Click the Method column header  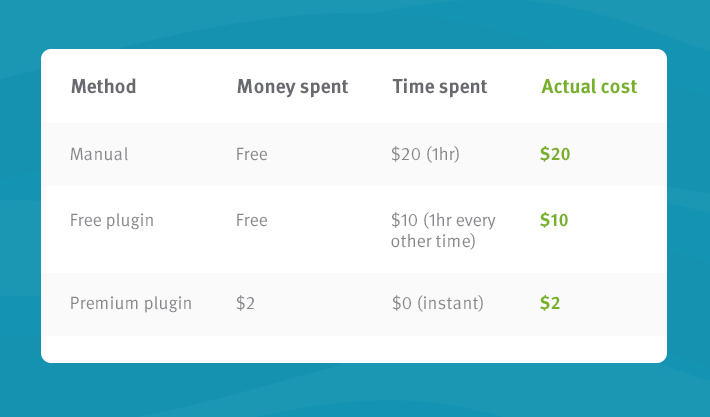click(x=103, y=87)
